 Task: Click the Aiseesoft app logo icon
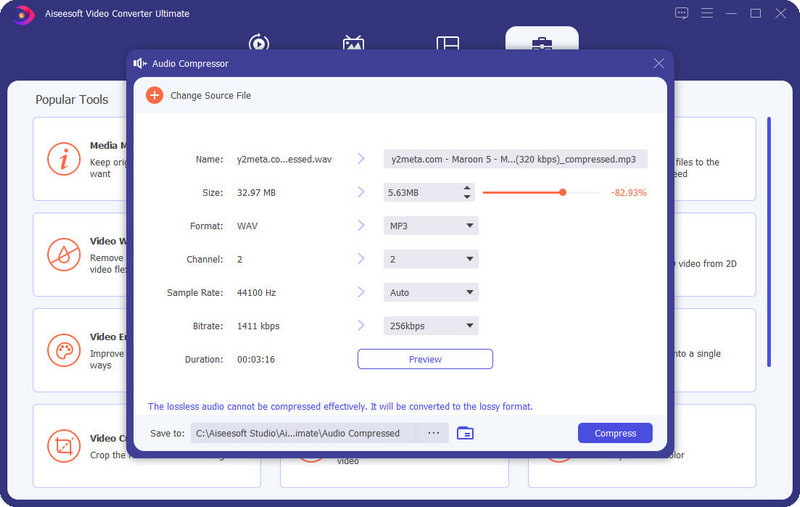23,14
